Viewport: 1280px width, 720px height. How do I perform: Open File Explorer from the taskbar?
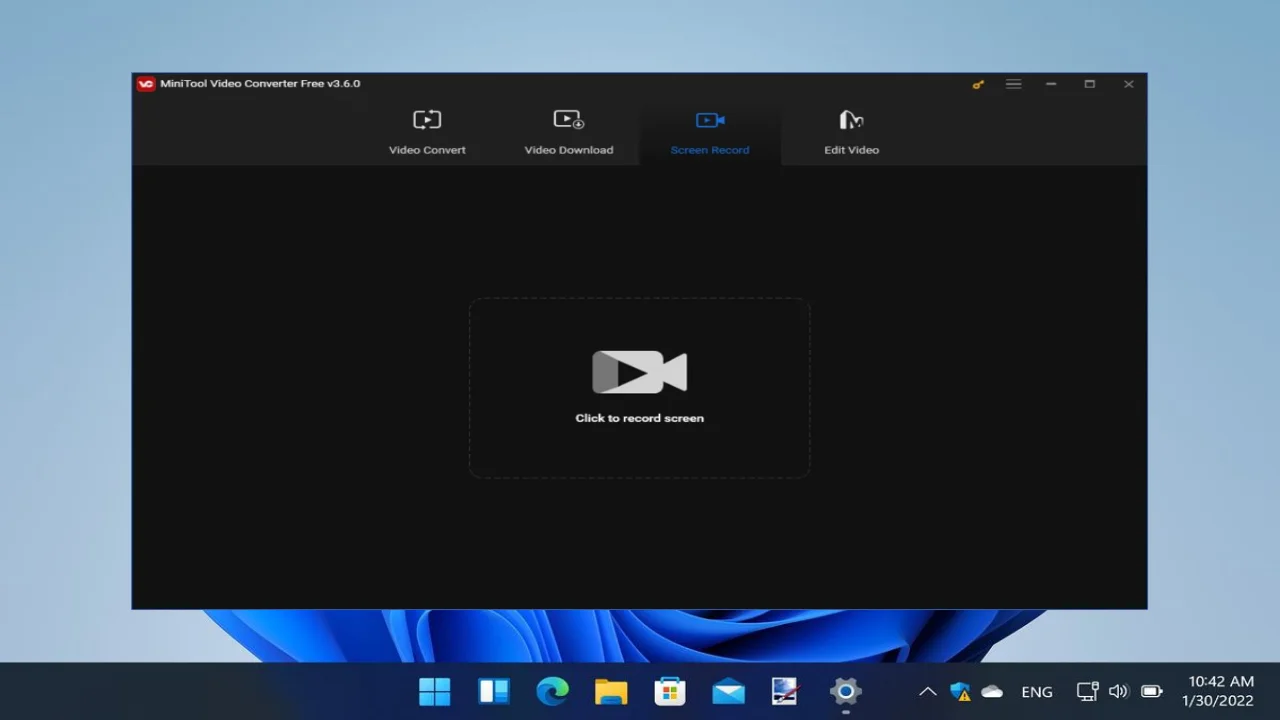pos(611,691)
